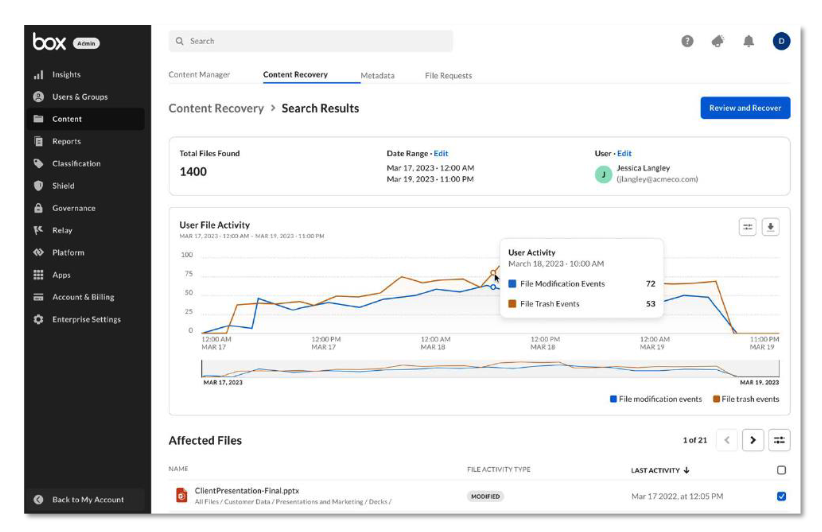The image size is (822, 532).
Task: Click the Search input field
Action: [310, 41]
